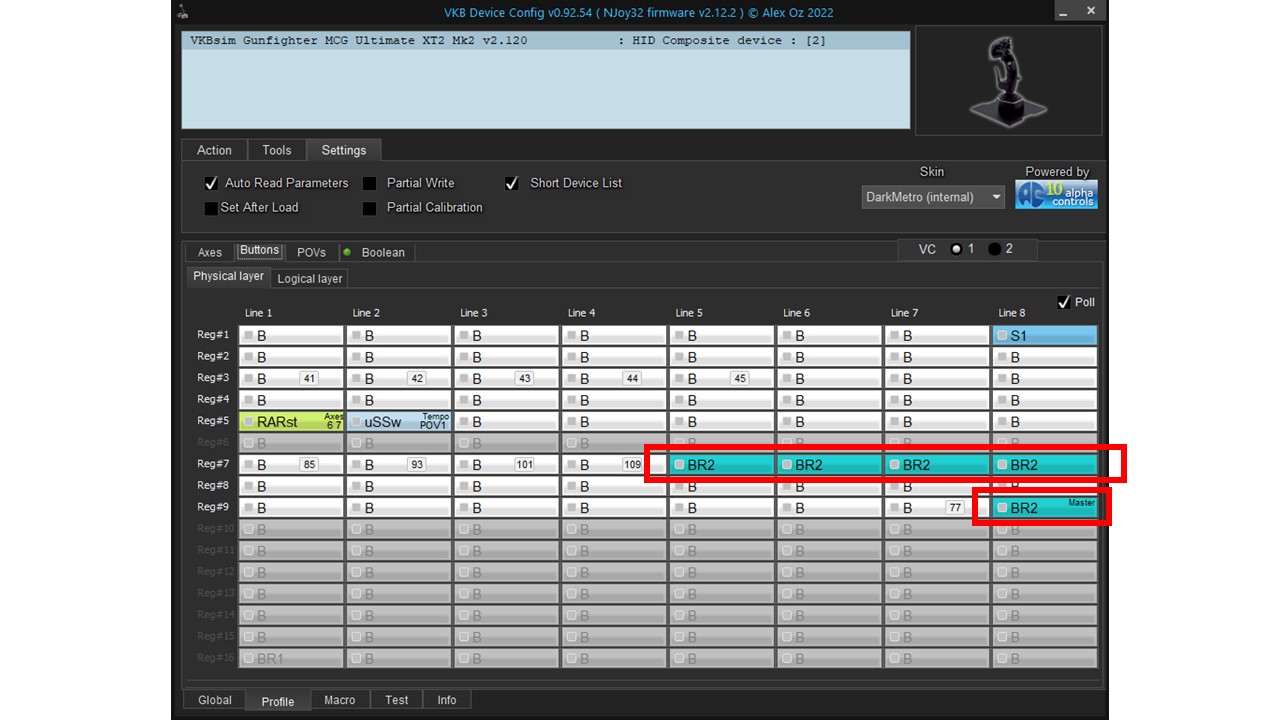Open the POVs tab
The image size is (1280, 720).
tap(311, 252)
